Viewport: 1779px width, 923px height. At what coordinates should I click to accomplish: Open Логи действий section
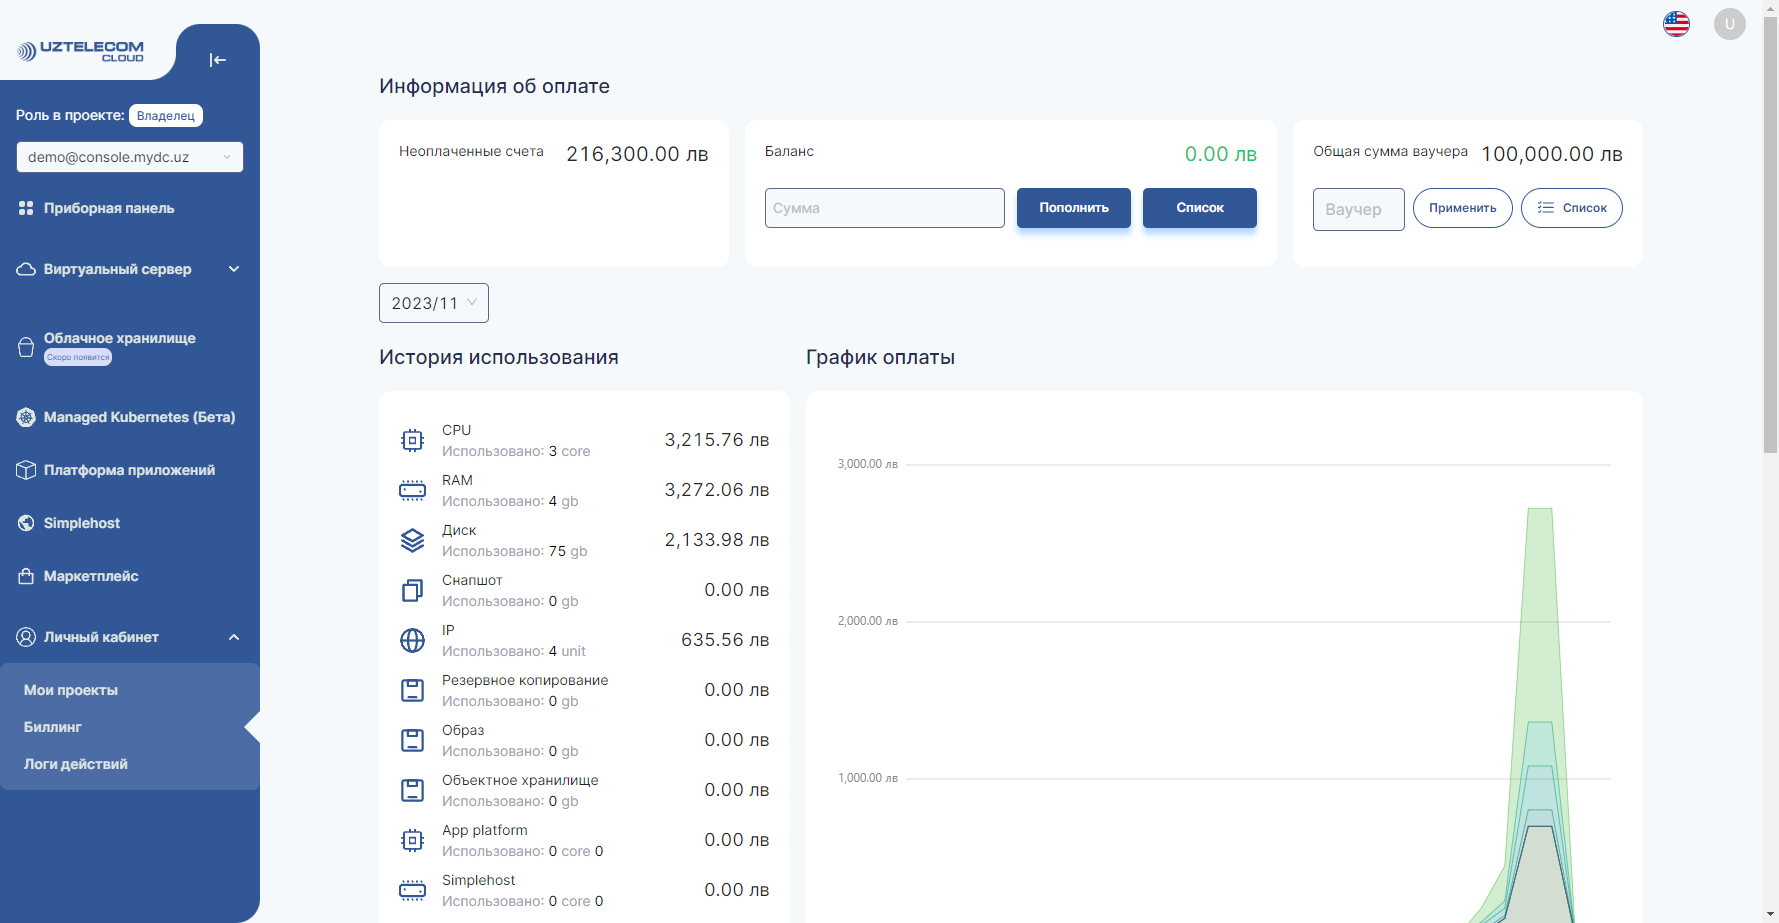pos(76,764)
